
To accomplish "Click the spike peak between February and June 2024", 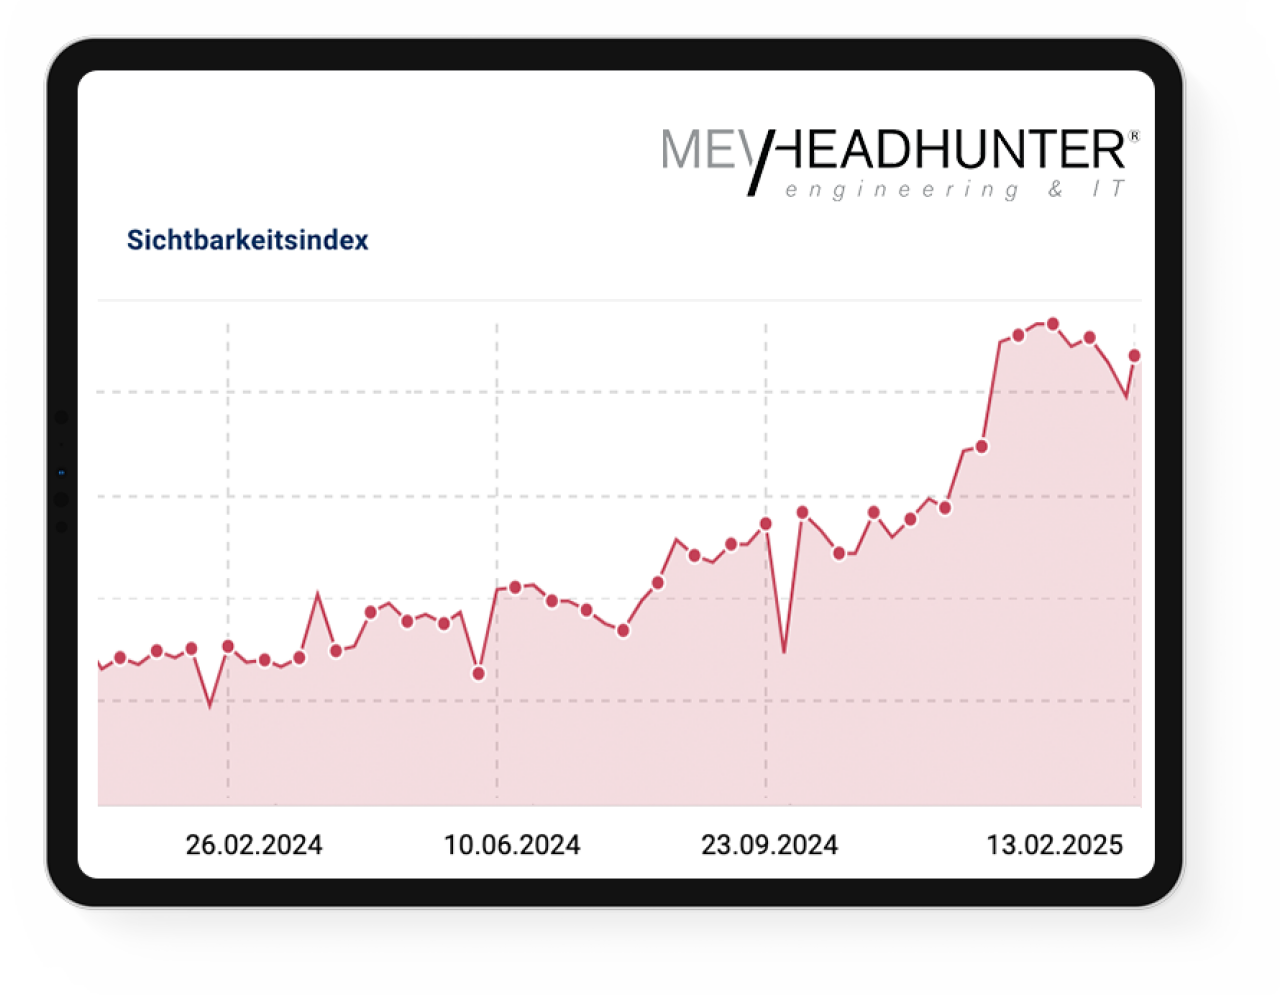I will pos(318,593).
